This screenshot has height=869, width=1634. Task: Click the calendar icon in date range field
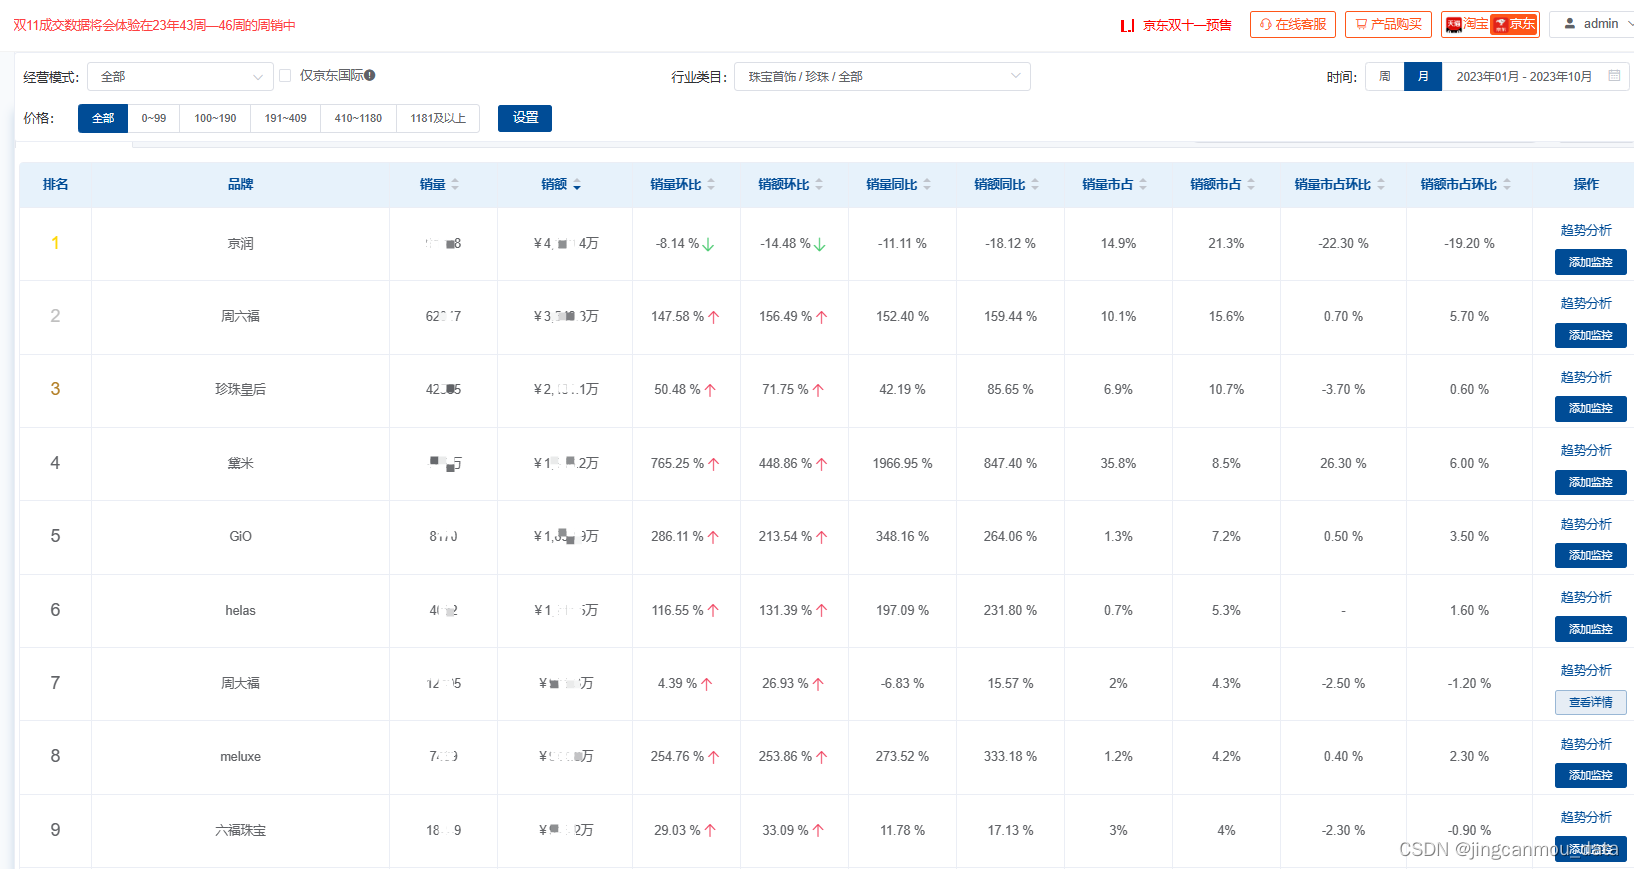coord(1614,76)
